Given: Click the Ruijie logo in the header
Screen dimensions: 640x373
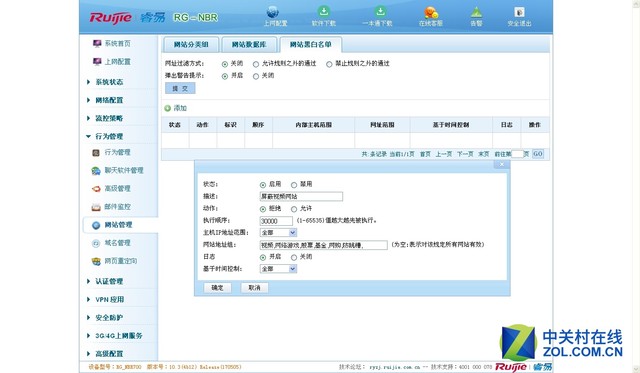Looking at the screenshot, I should coord(111,18).
